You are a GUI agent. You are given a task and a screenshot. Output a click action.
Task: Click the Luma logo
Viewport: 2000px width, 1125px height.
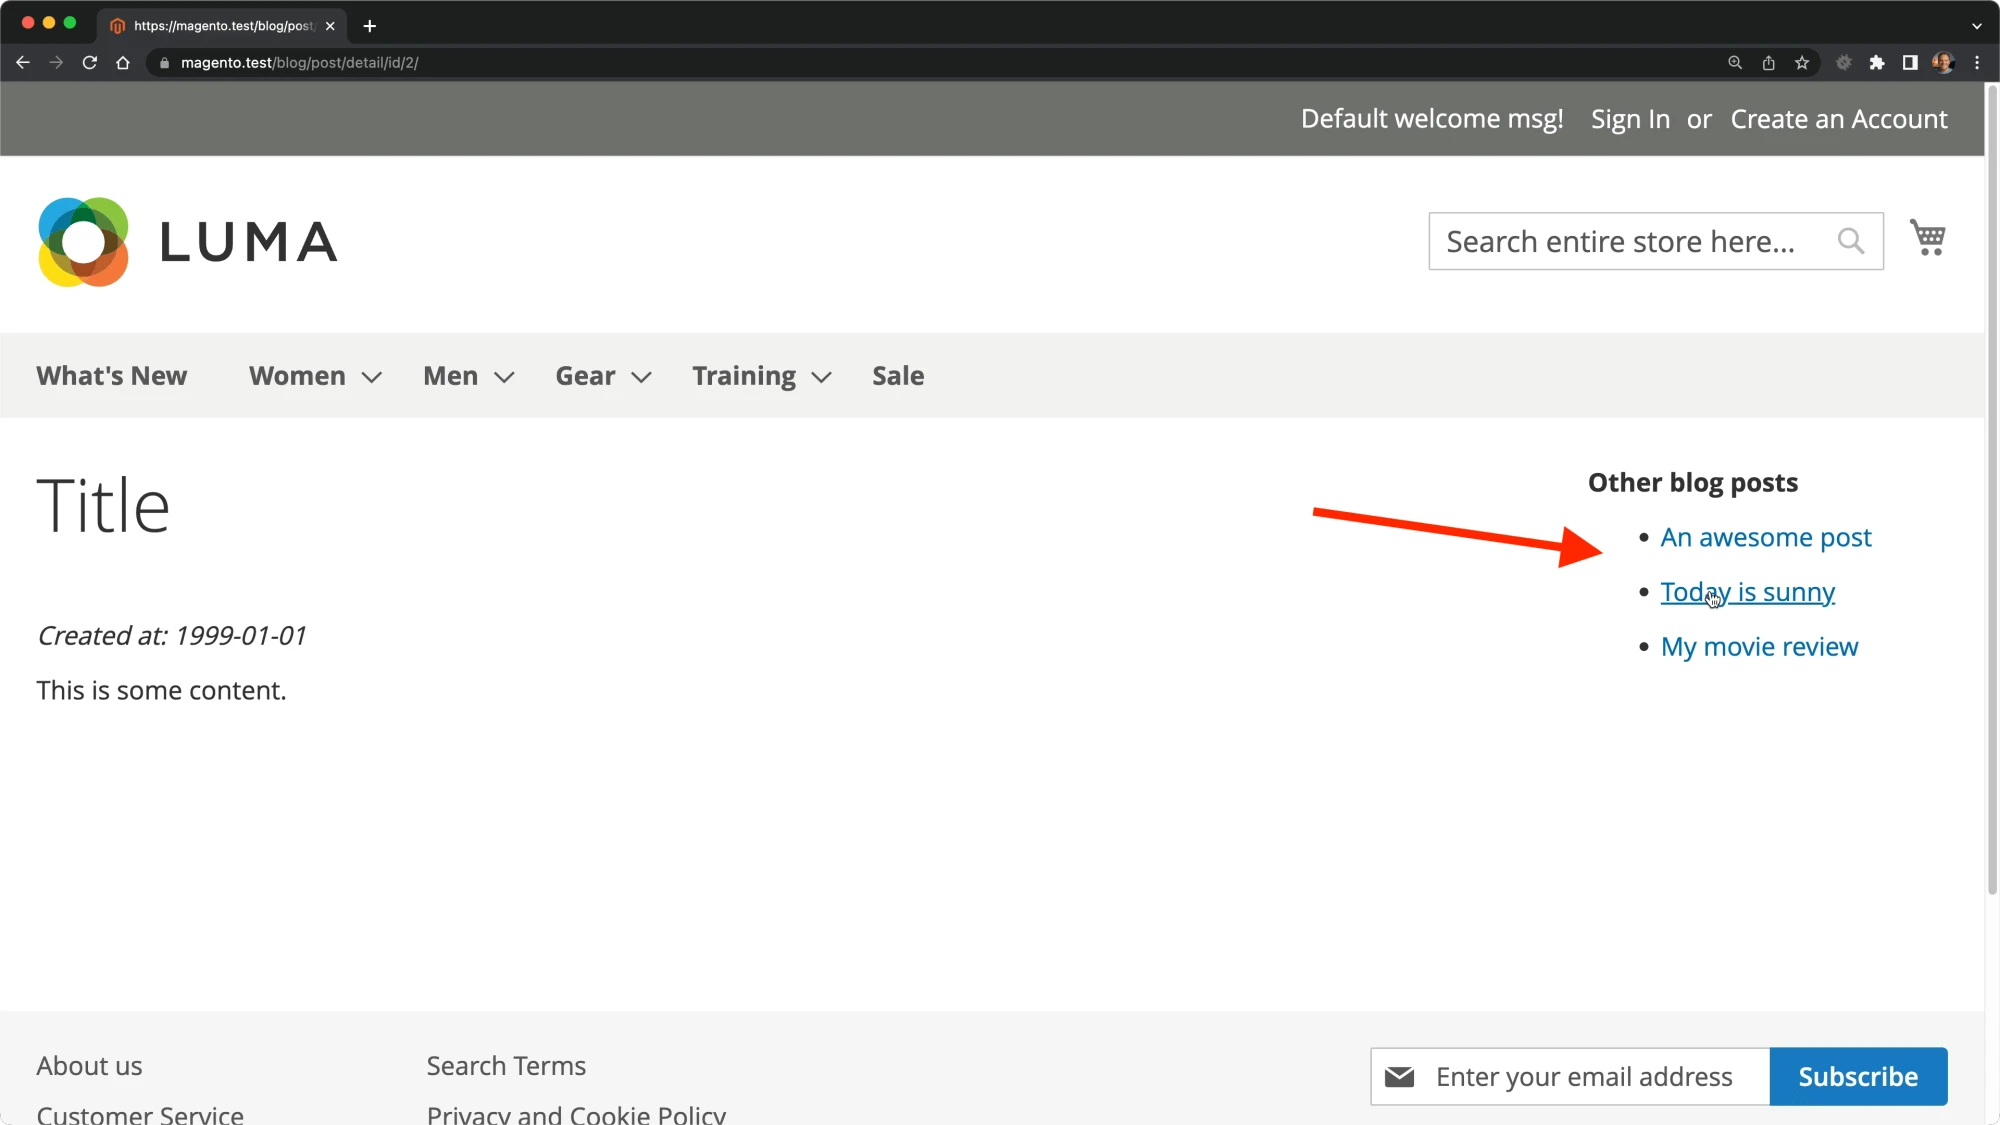pos(188,242)
